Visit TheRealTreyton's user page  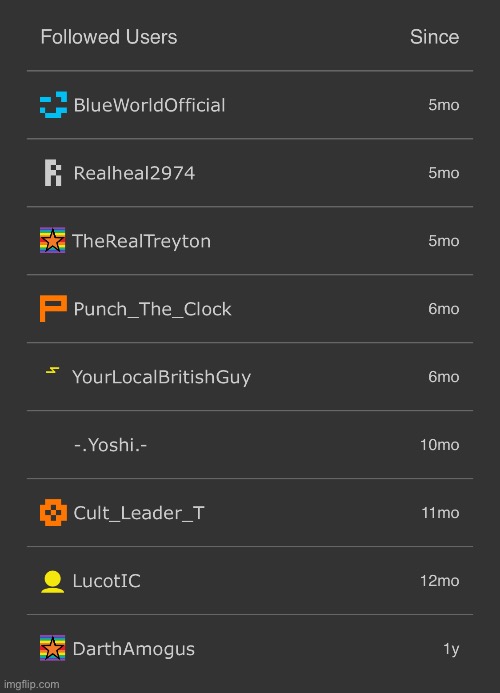[x=141, y=241]
